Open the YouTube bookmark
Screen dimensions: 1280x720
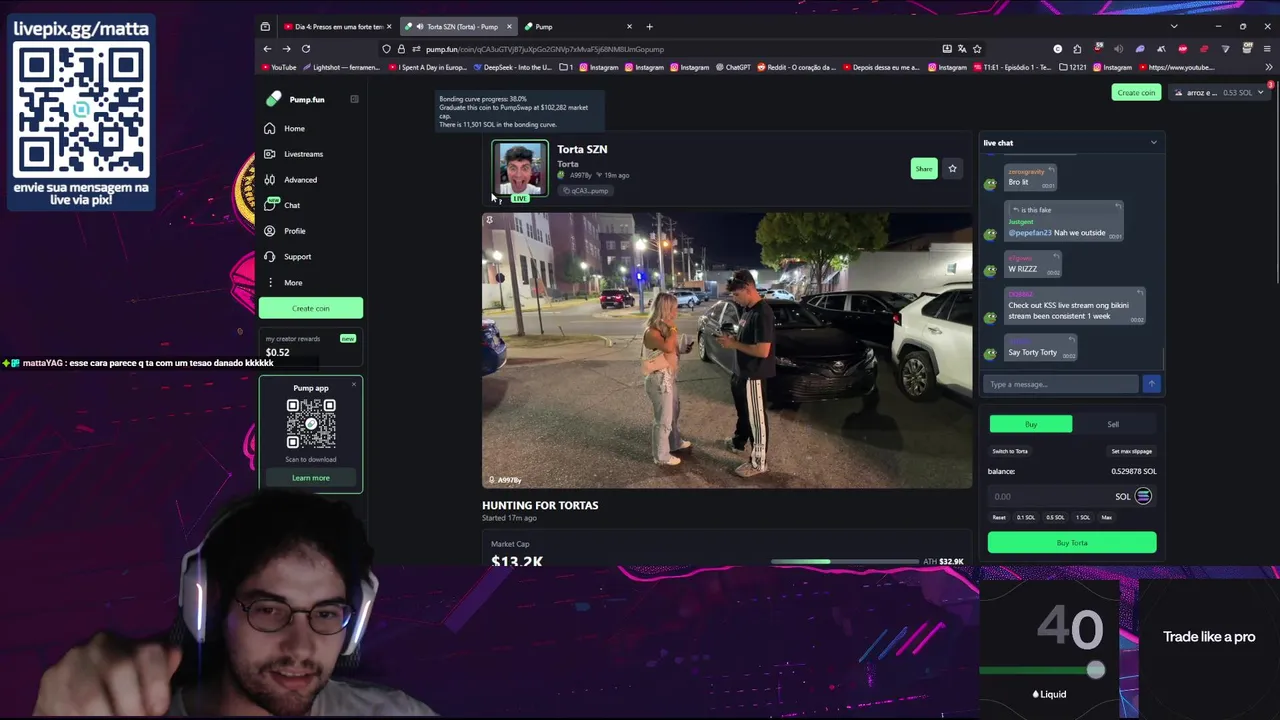click(x=279, y=67)
